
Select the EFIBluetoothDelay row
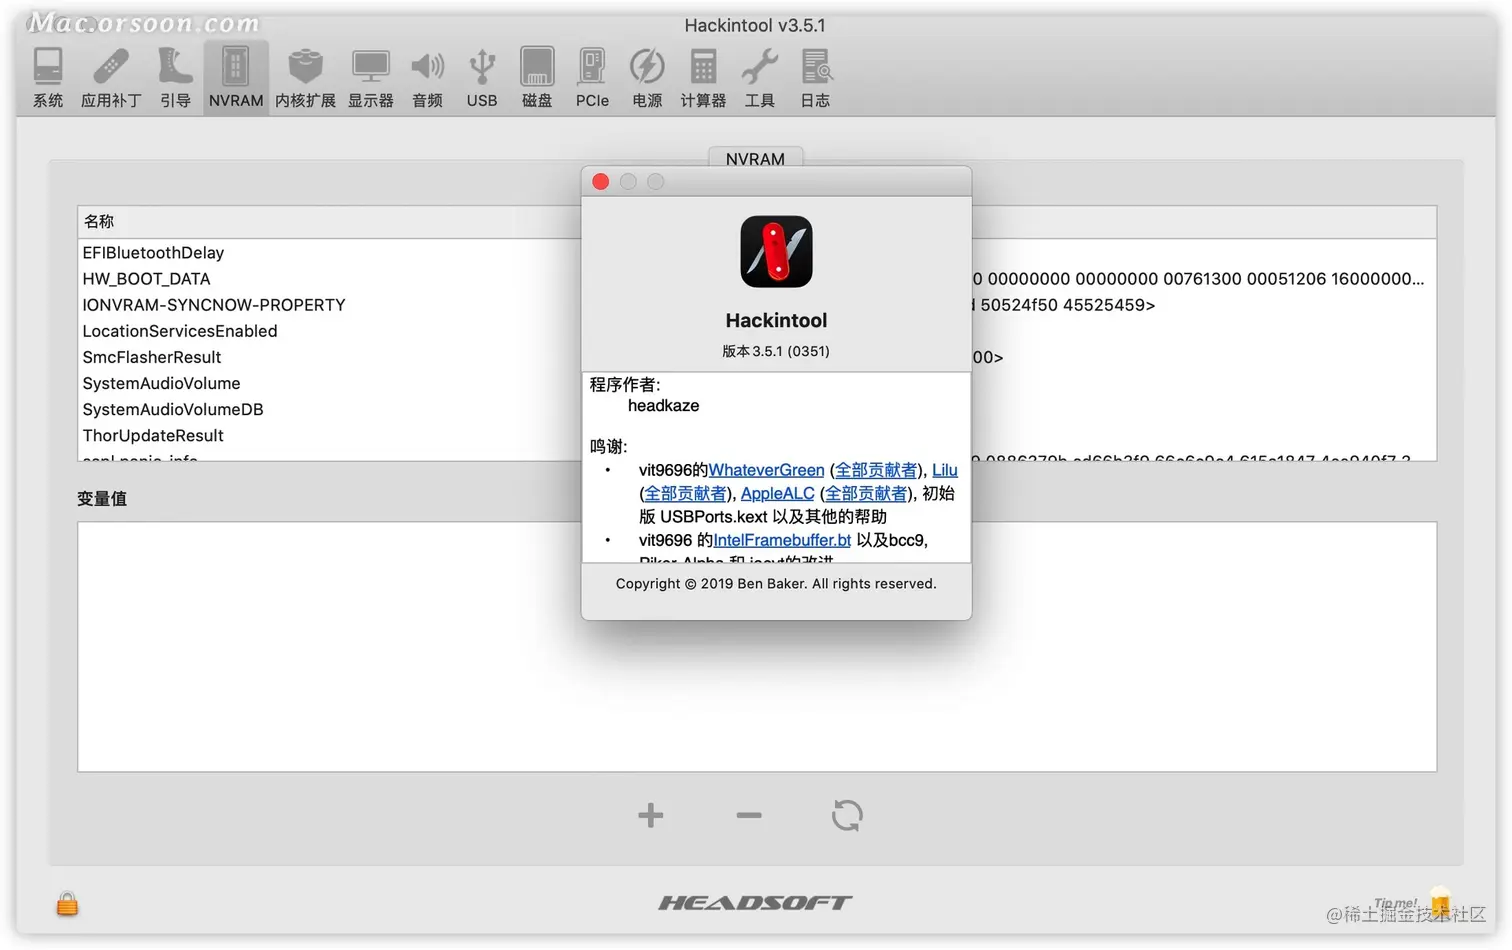tap(330, 253)
